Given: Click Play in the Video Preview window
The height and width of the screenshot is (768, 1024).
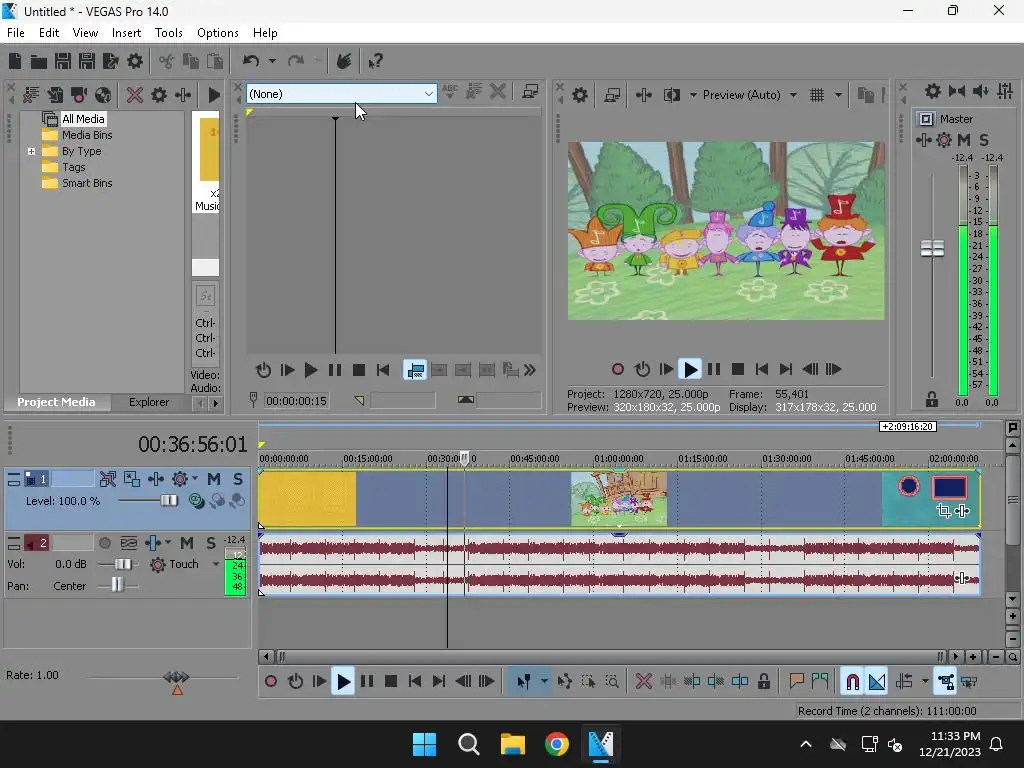Looking at the screenshot, I should 690,370.
